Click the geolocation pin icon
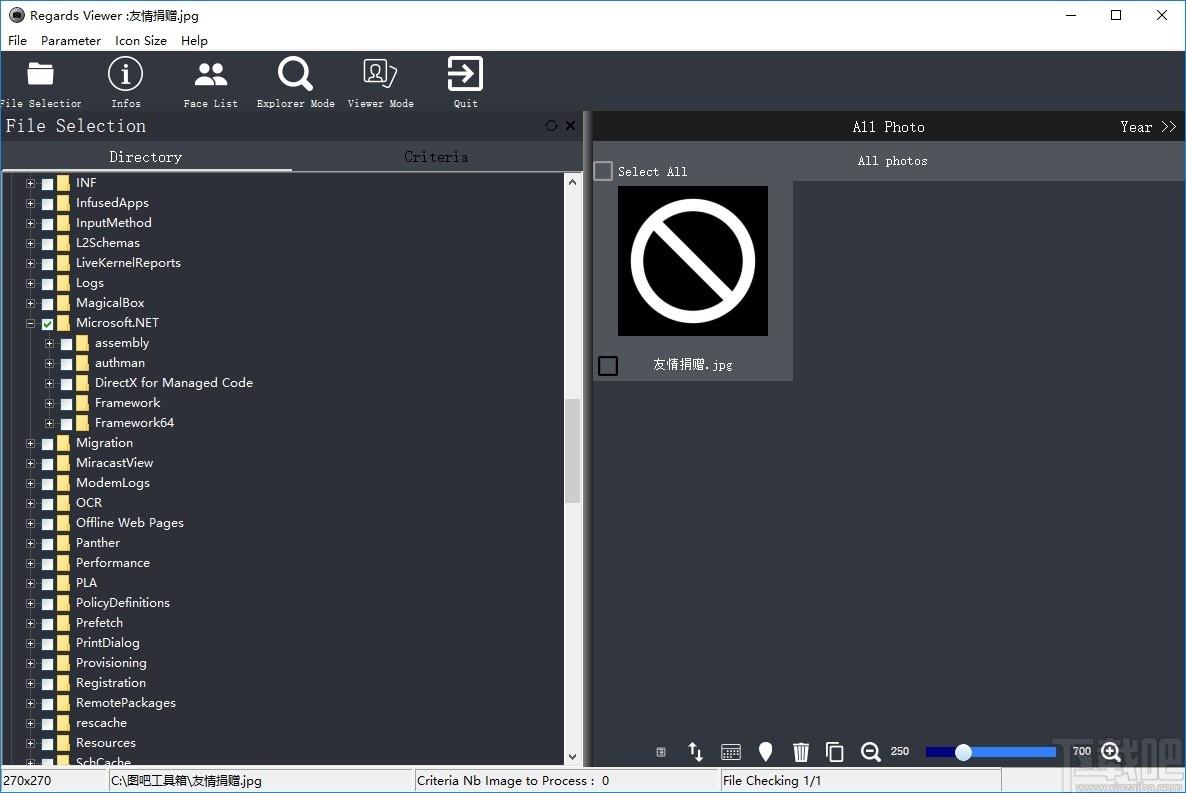Viewport: 1186px width, 793px height. point(765,751)
